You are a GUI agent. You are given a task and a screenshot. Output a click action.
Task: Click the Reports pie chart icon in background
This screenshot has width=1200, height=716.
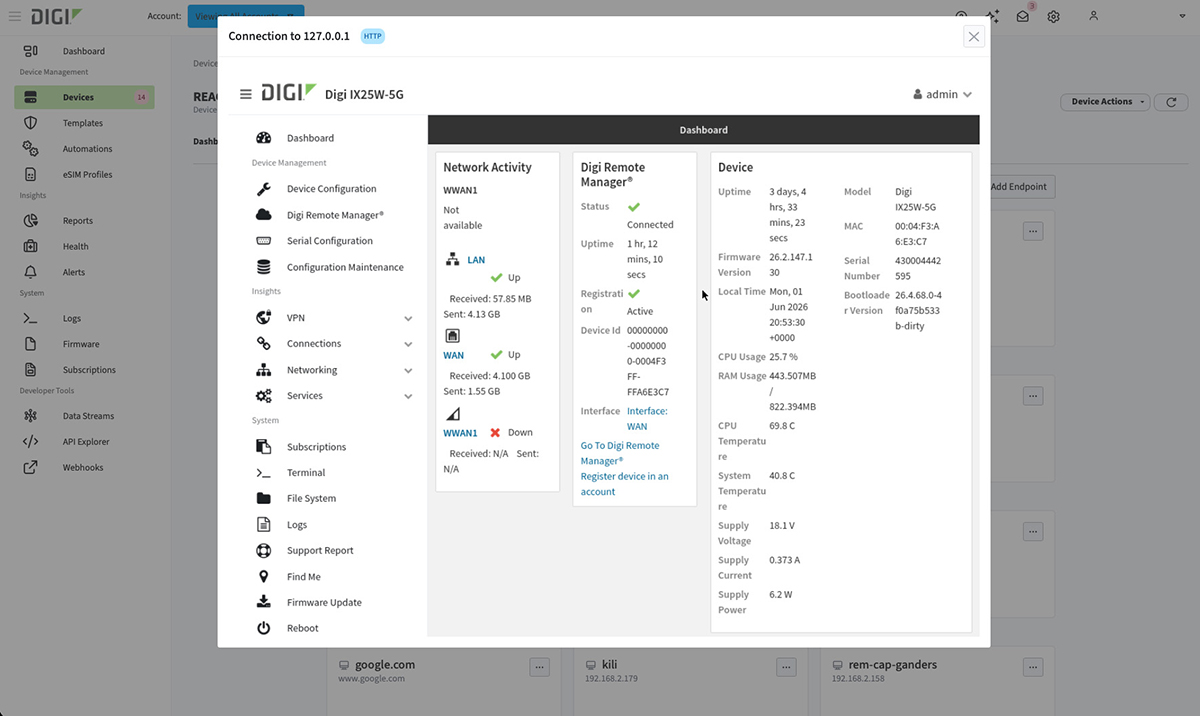tap(31, 221)
